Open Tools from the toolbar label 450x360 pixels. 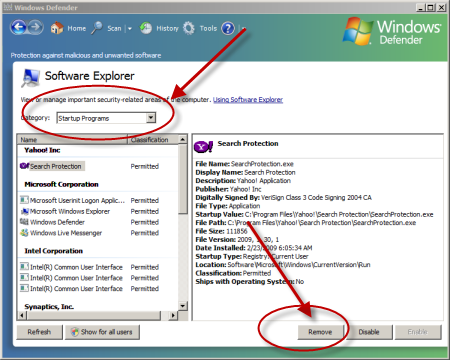(x=208, y=28)
